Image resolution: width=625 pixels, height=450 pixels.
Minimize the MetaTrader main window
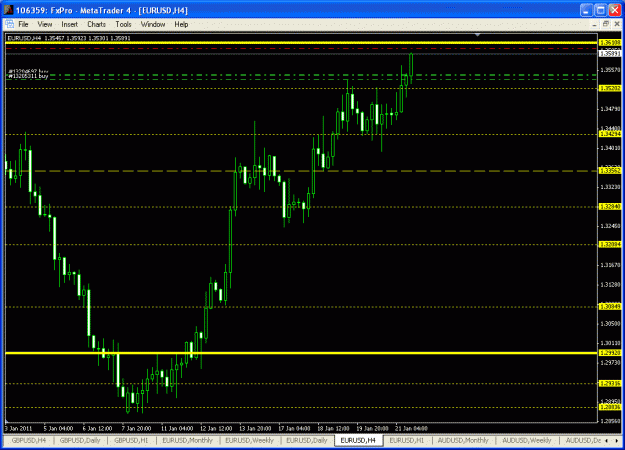[586, 10]
